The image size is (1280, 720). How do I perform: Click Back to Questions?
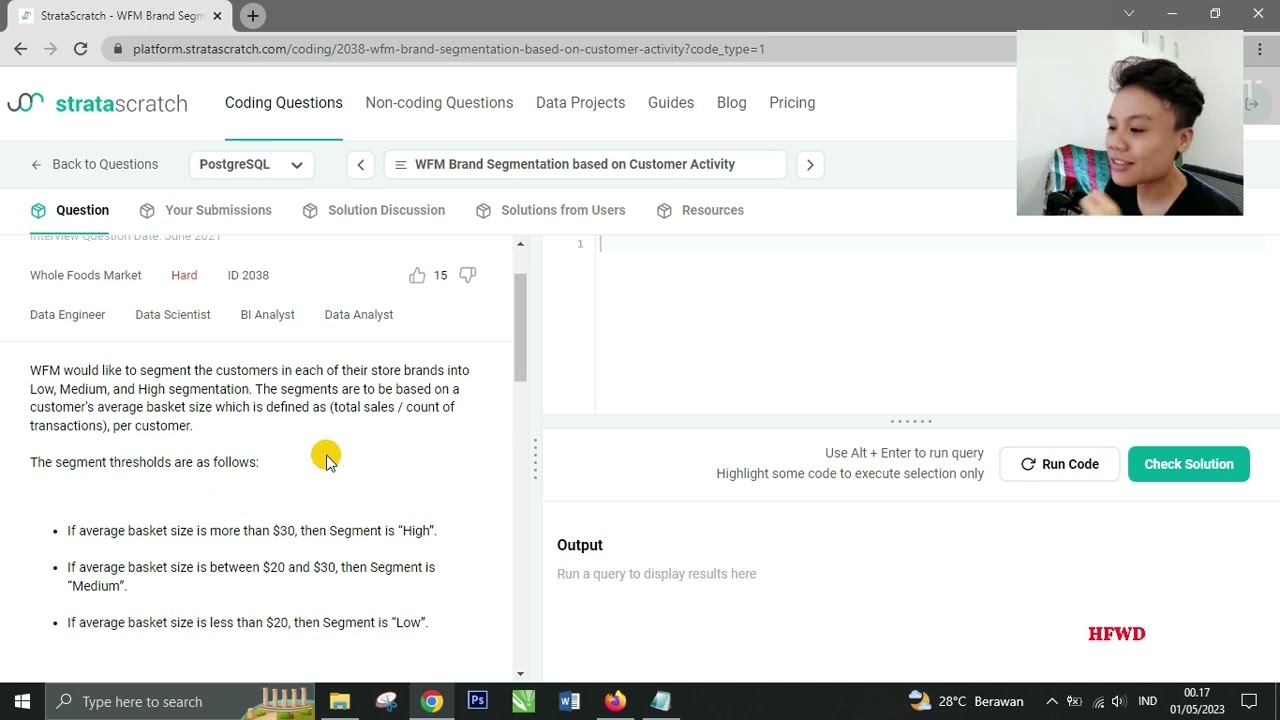(94, 164)
